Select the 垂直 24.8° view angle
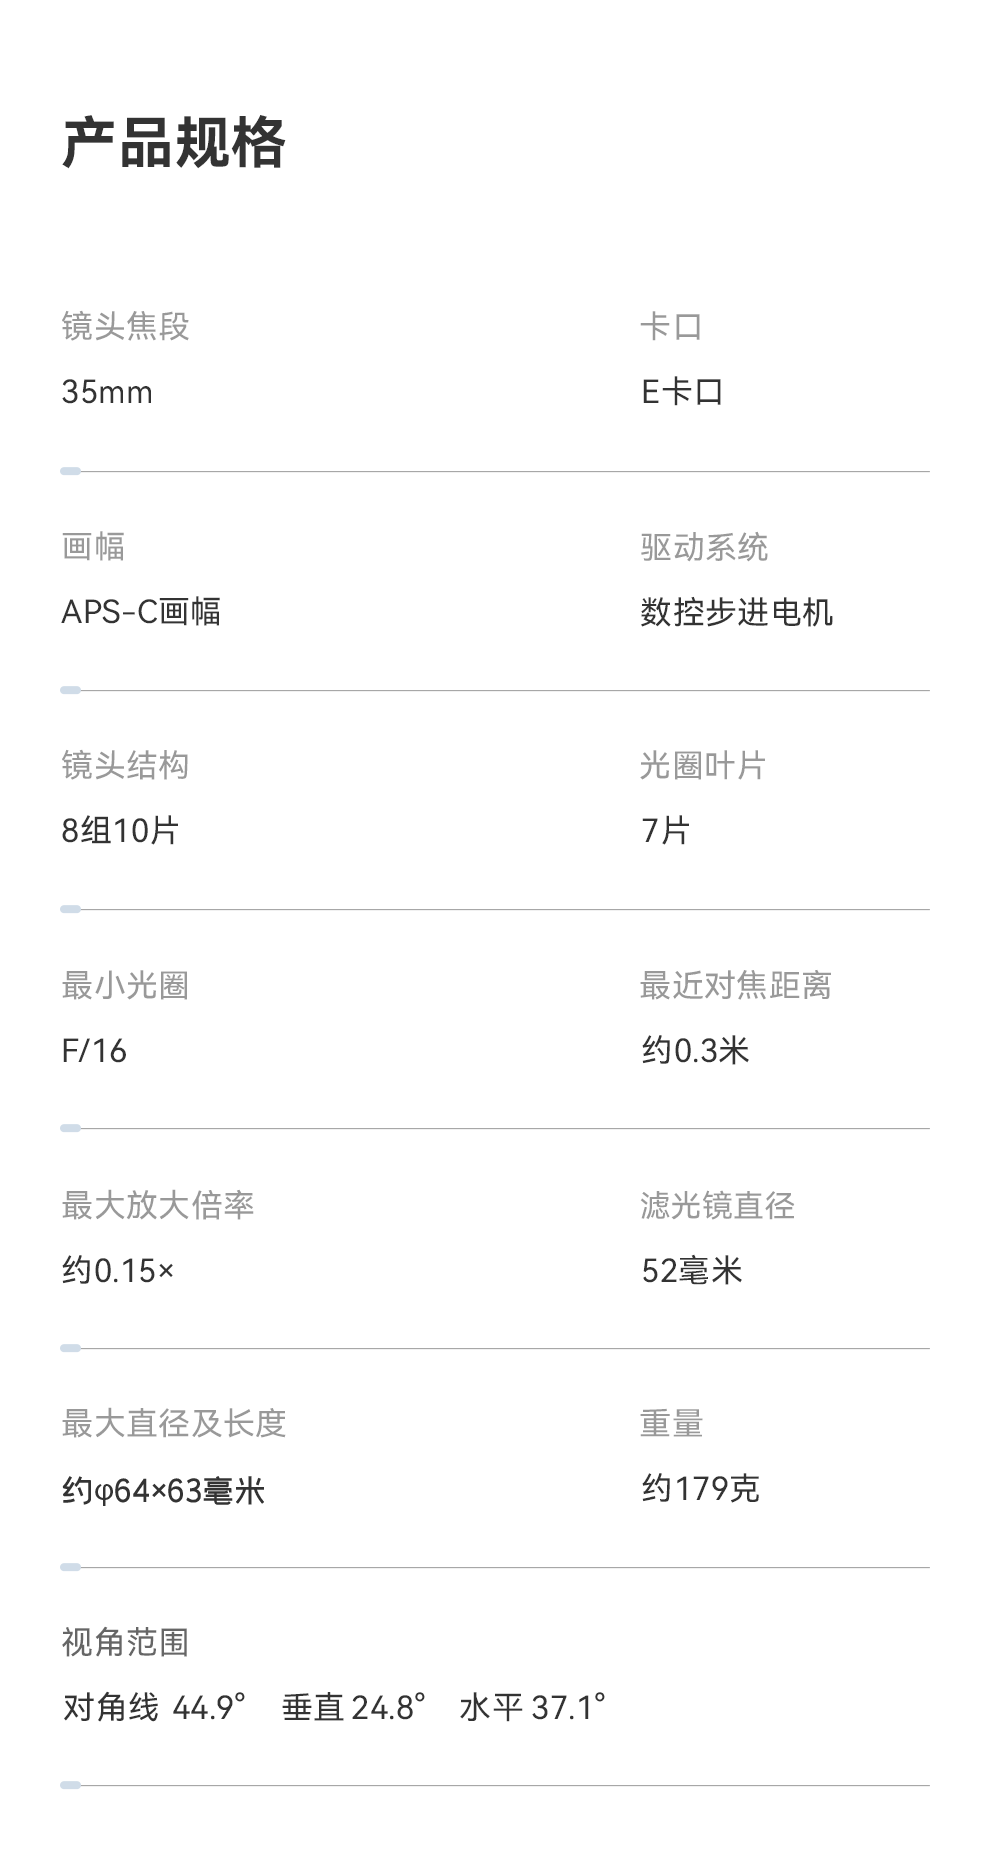The width and height of the screenshot is (990, 1865). click(x=354, y=1707)
